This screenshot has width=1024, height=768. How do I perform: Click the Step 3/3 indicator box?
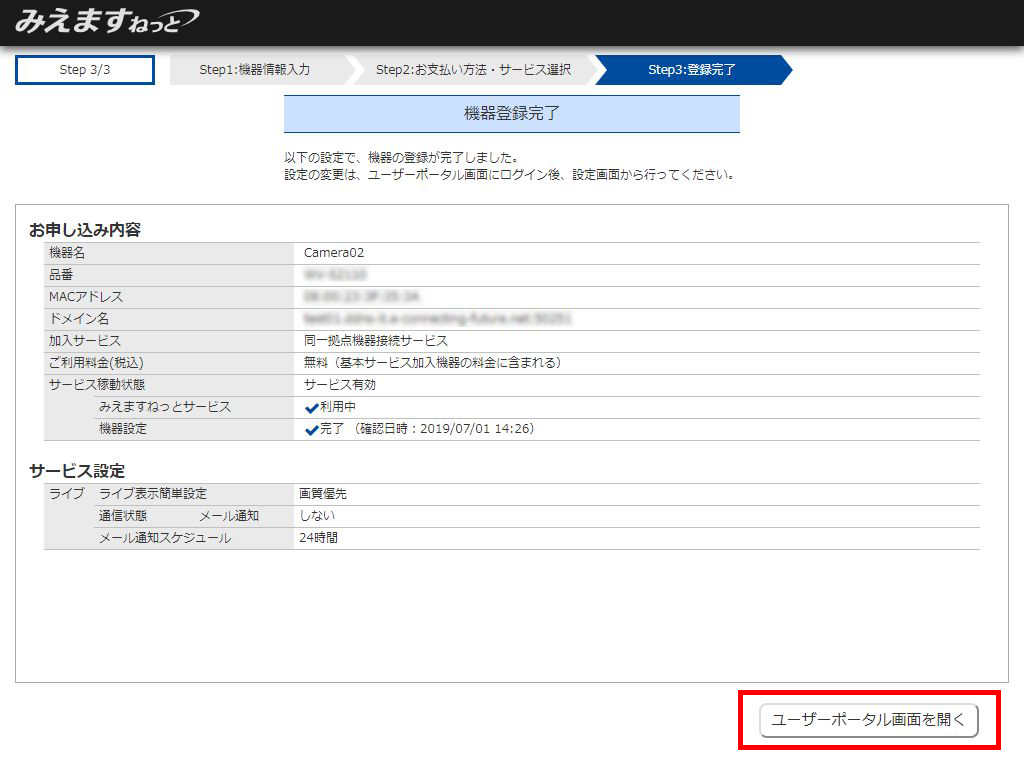(x=85, y=70)
